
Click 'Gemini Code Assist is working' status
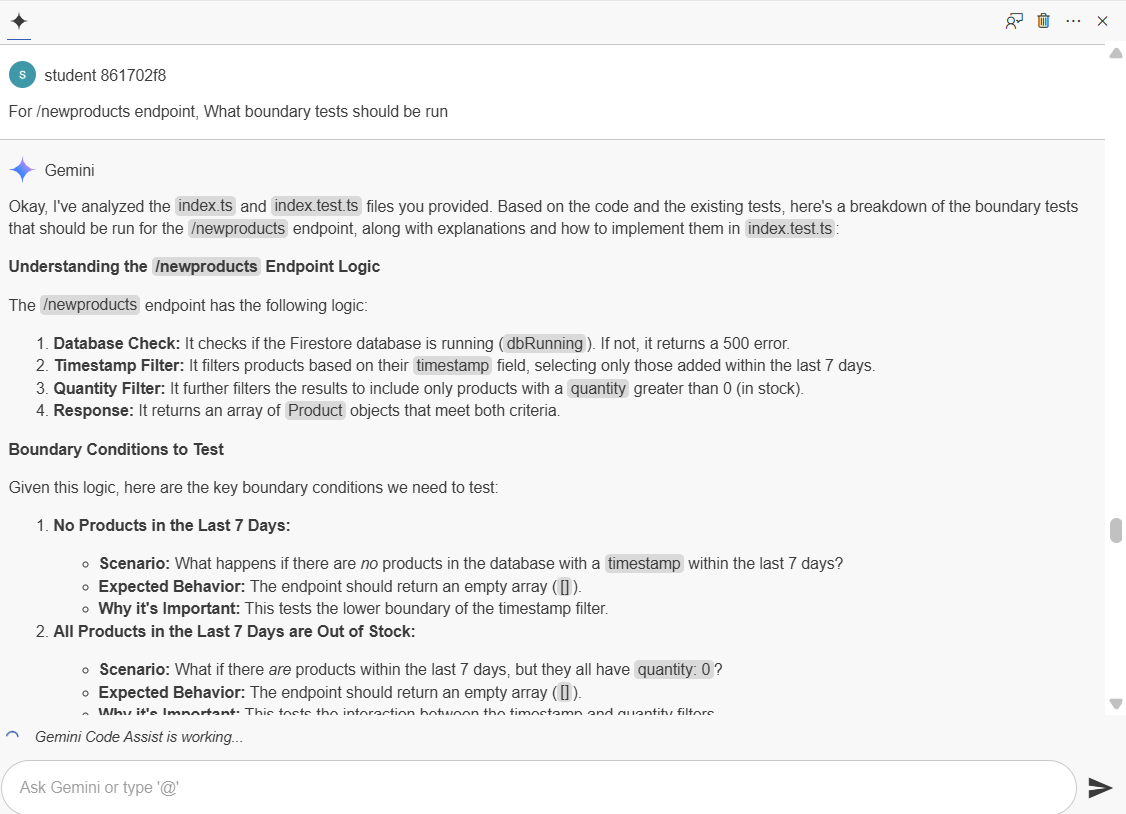click(139, 737)
